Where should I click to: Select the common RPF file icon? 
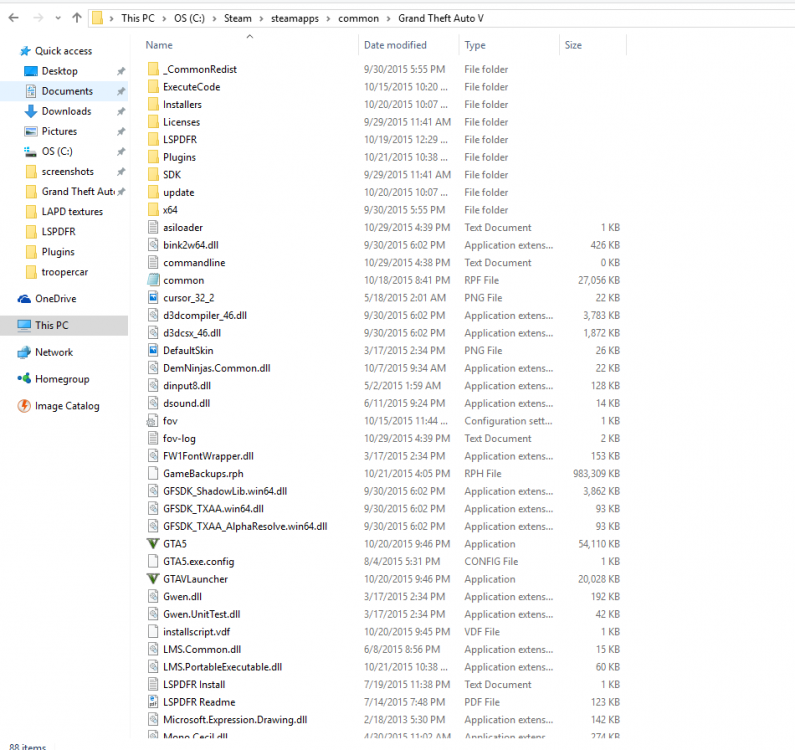click(153, 280)
